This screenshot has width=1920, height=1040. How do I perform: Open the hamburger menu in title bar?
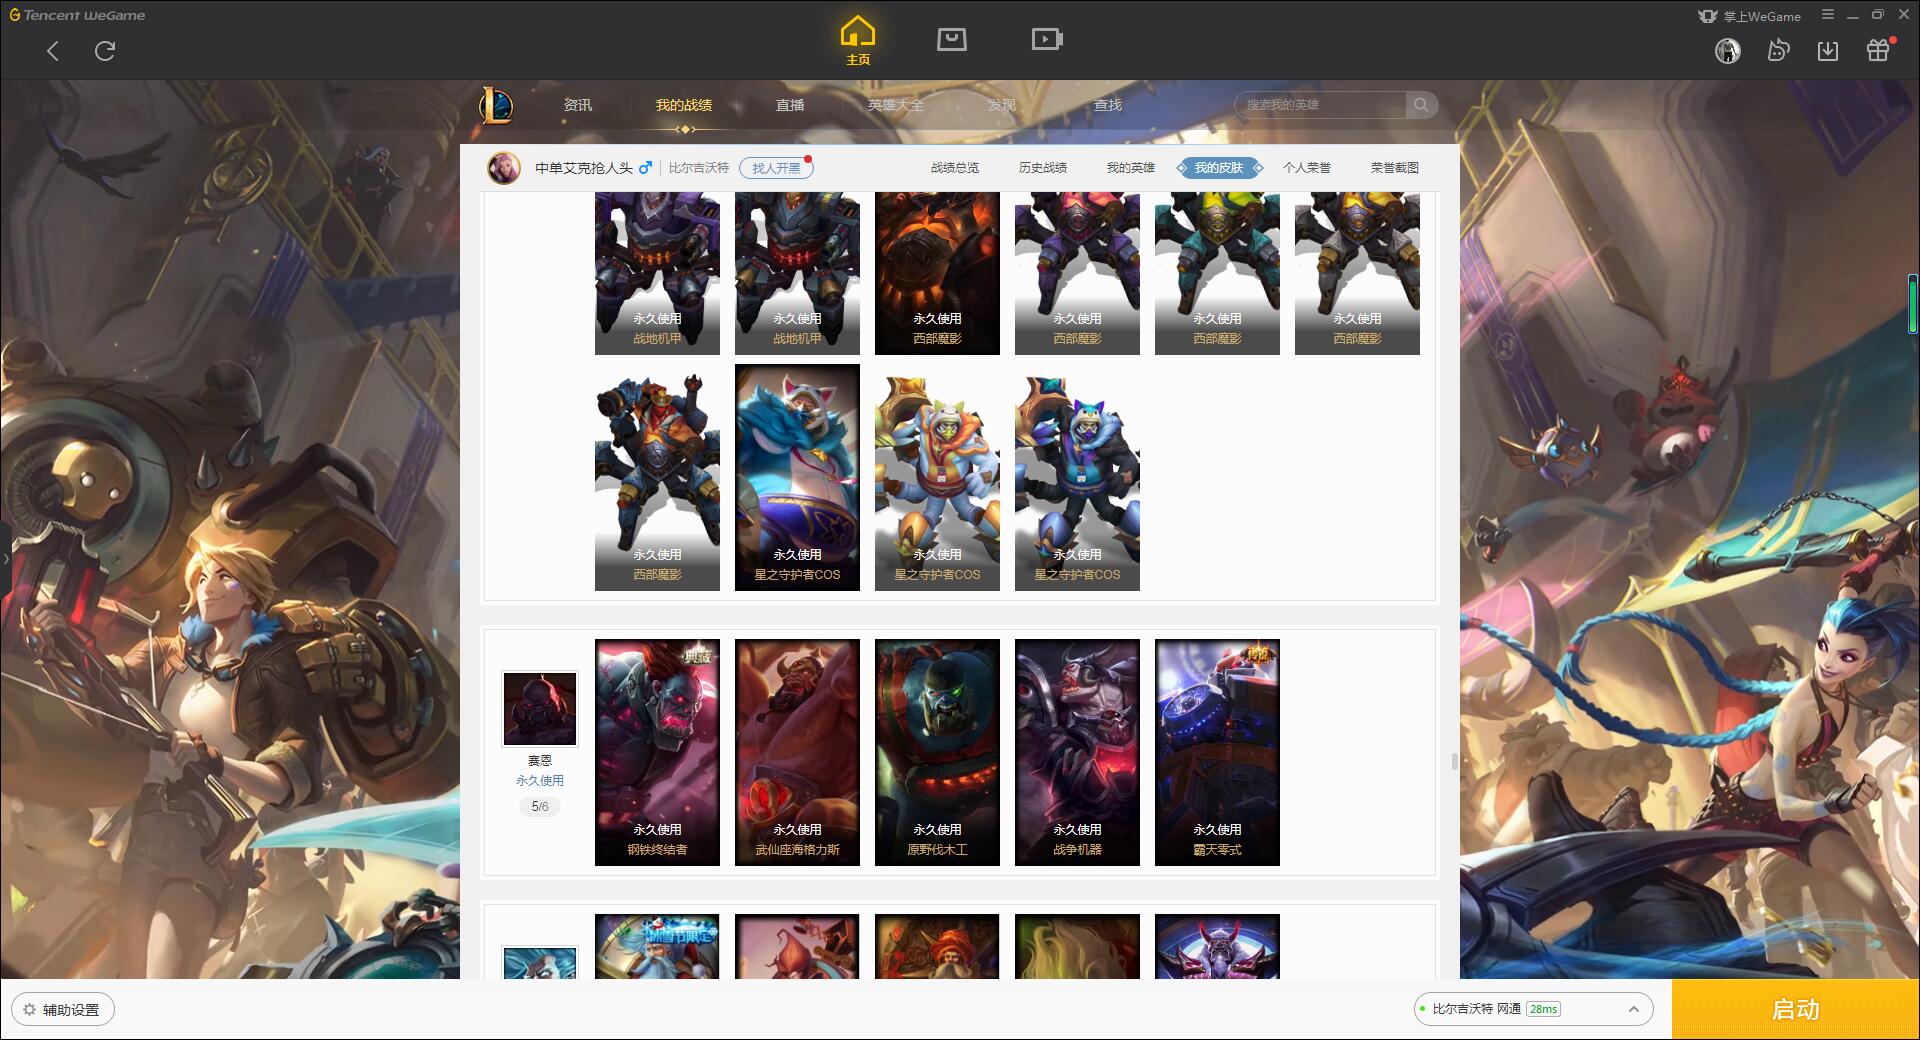(1827, 15)
